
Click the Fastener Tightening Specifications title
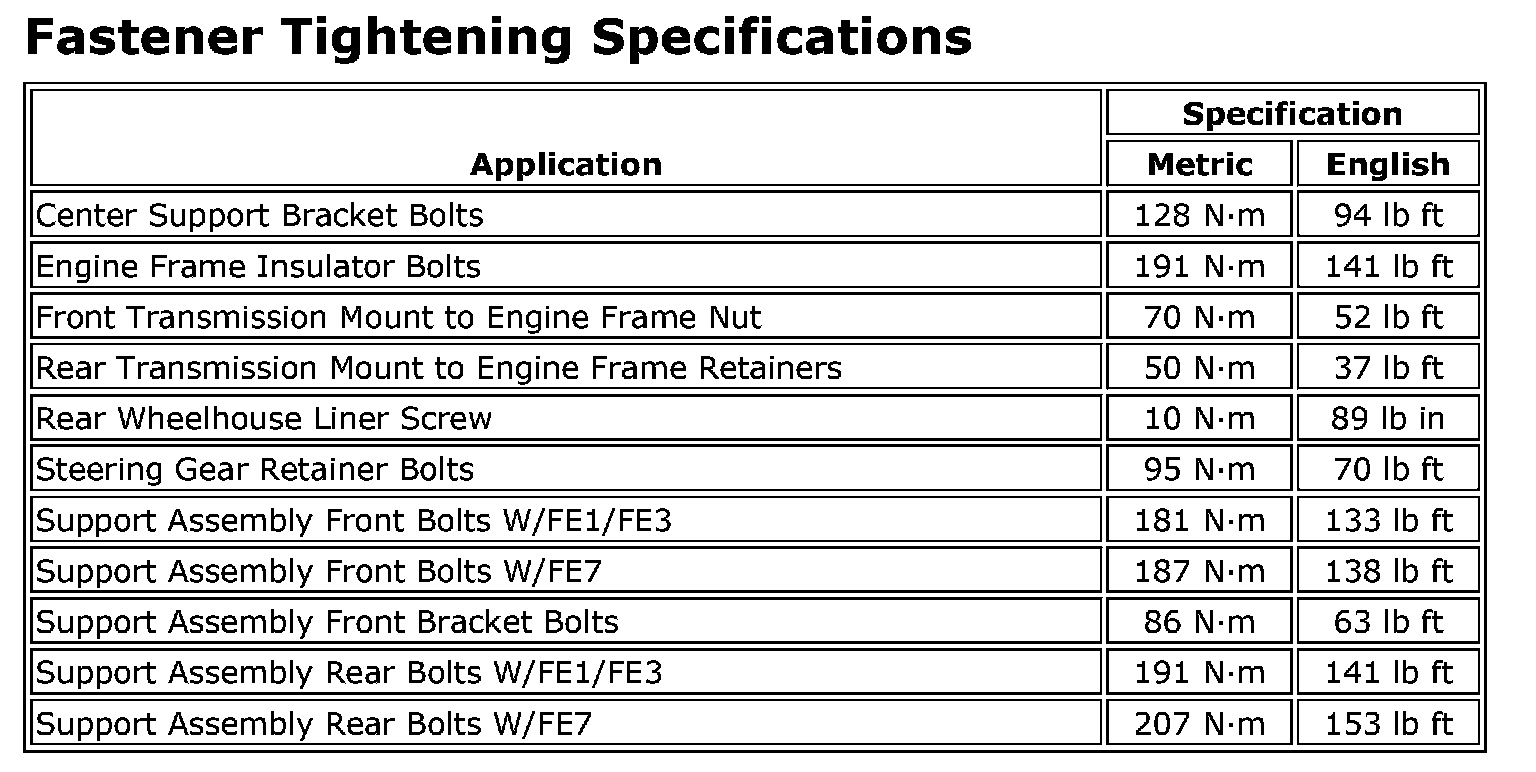(497, 37)
